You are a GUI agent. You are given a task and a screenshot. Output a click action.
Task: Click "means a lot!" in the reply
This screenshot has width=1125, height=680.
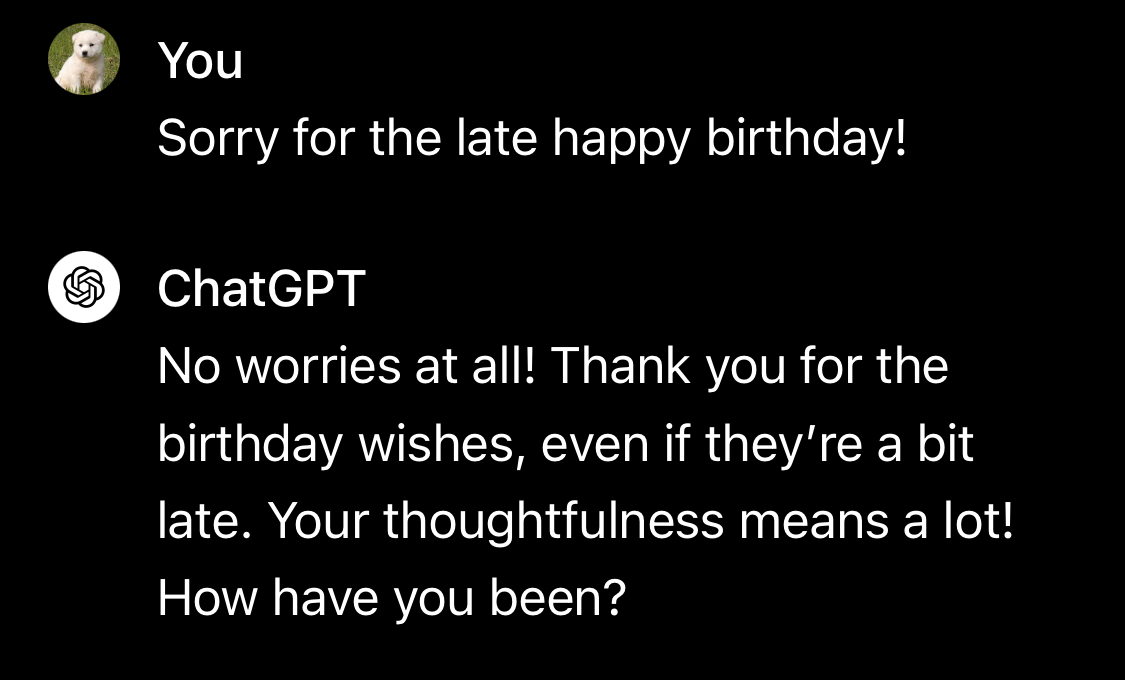point(876,521)
